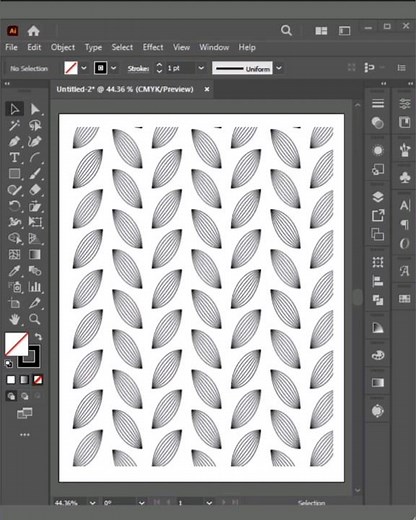
Task: Activate the Type tool
Action: point(14,157)
